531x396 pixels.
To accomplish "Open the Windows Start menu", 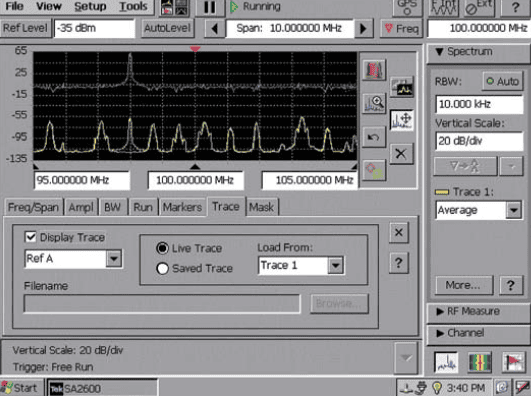I will 22,388.
